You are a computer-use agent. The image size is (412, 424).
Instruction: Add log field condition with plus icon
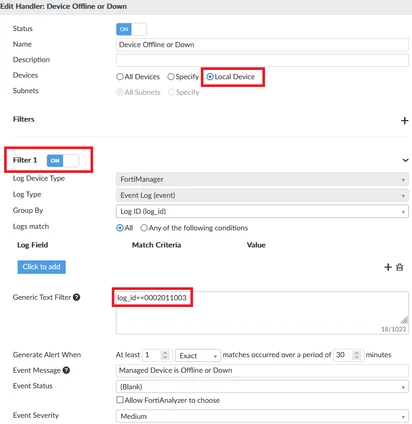coord(388,267)
